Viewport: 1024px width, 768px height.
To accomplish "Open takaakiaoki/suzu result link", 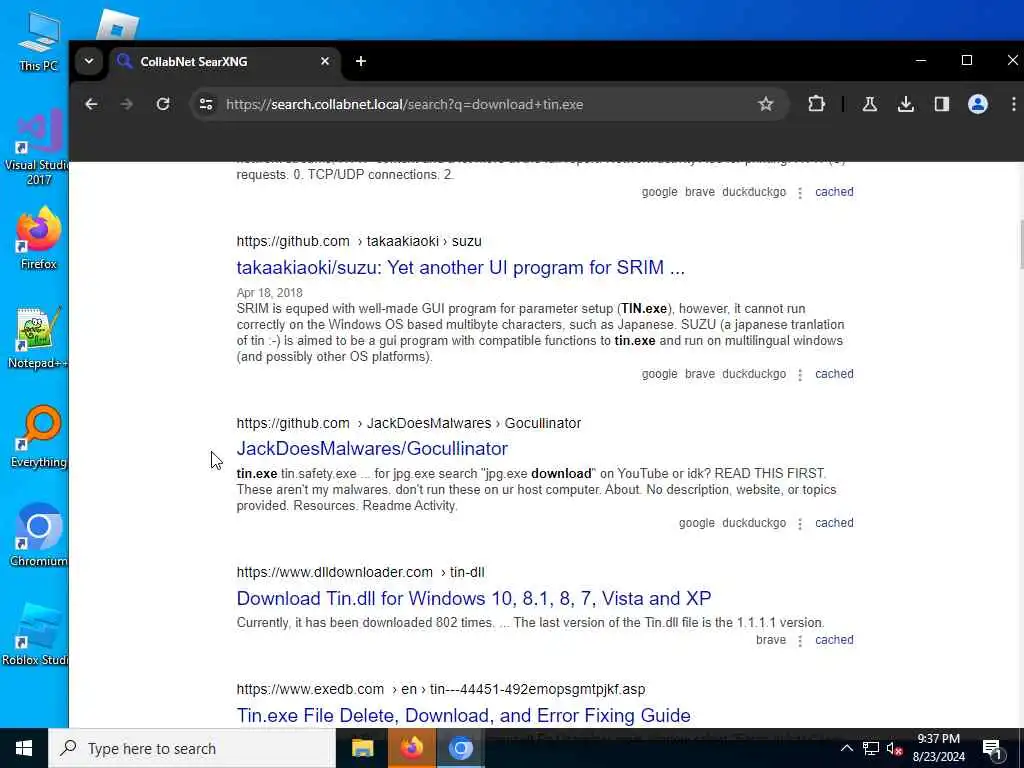I will pos(460,268).
